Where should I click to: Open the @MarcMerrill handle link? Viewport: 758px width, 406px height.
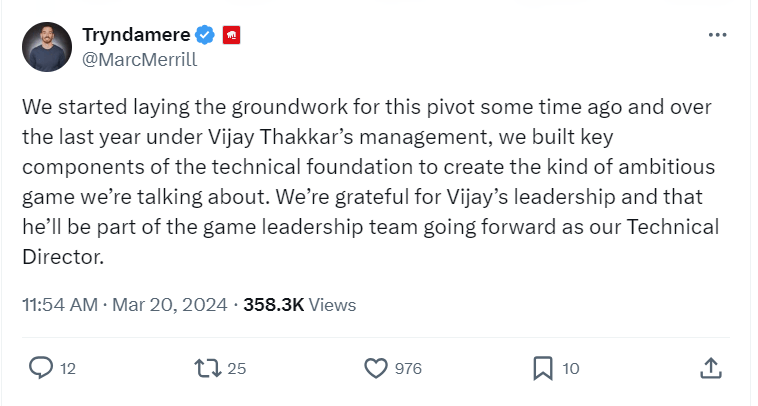pos(139,59)
